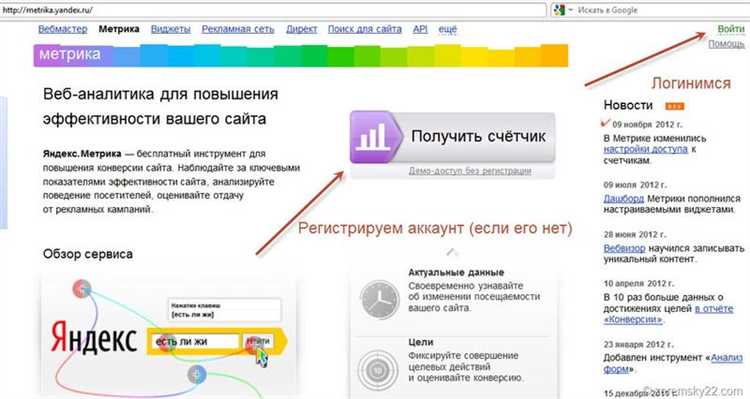The width and height of the screenshot is (750, 399).
Task: Click the 10 апреля 2012 г. date
Action: point(638,283)
